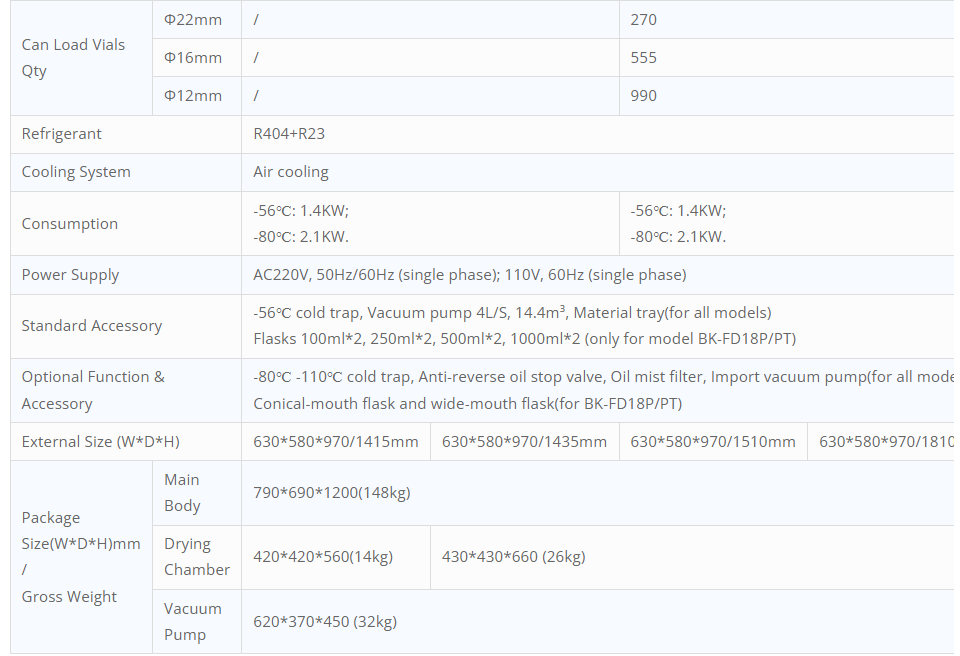Click the Power Supply label
The height and width of the screenshot is (656, 960).
(70, 274)
